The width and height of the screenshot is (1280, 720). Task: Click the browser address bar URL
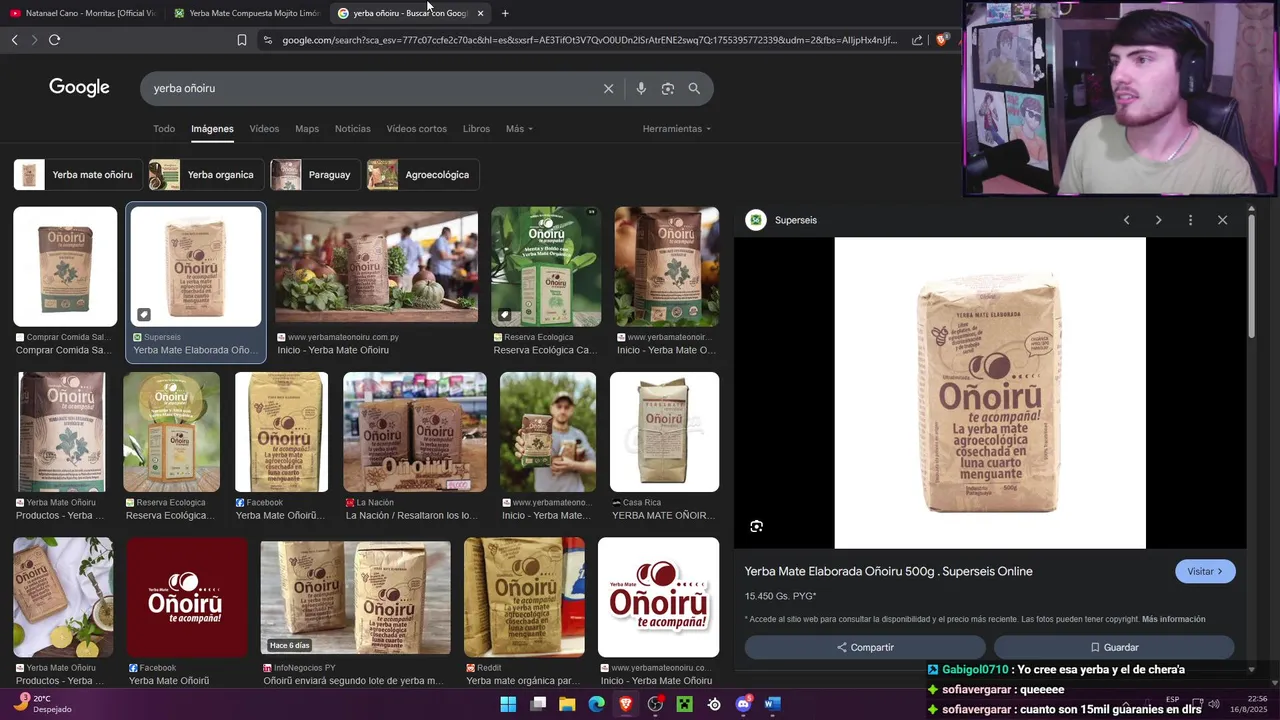590,40
